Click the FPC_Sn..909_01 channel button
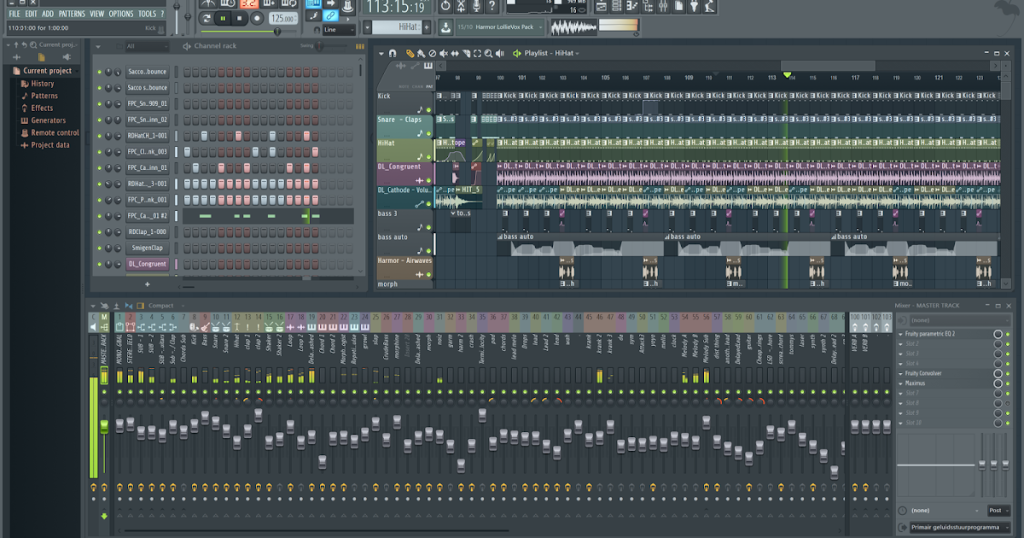Screen dimensions: 1024x538 click(147, 104)
